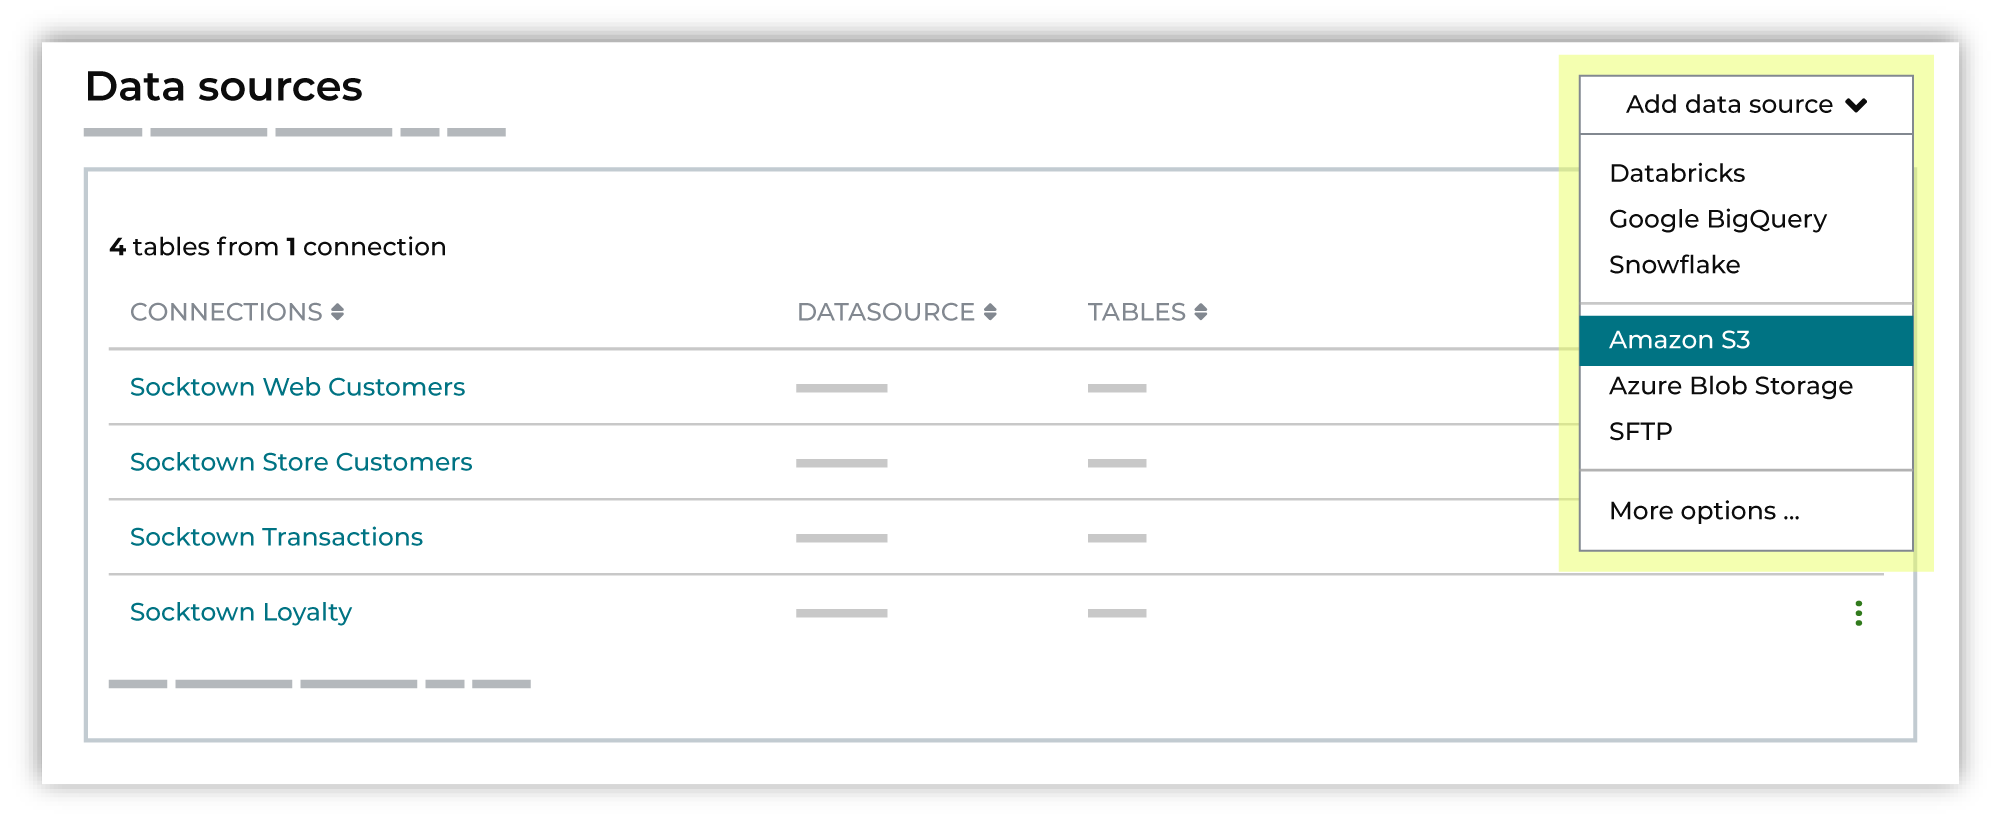Click the Data sources page heading

click(x=223, y=87)
